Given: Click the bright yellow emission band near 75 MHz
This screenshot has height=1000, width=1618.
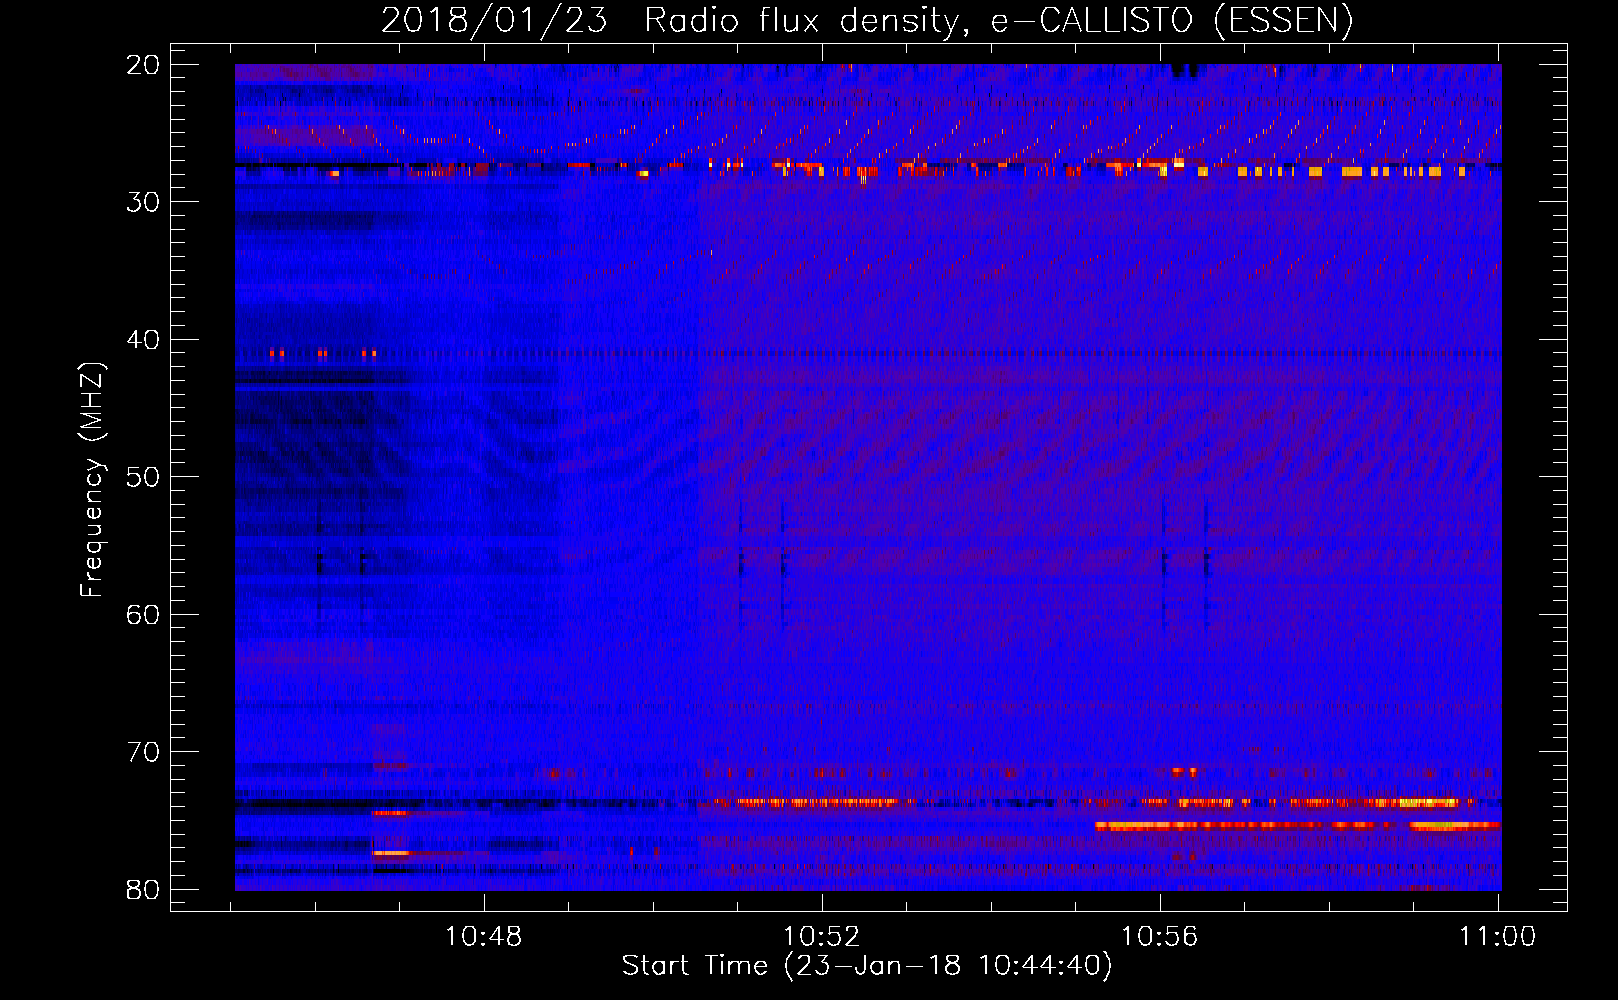Looking at the screenshot, I should 1297,825.
